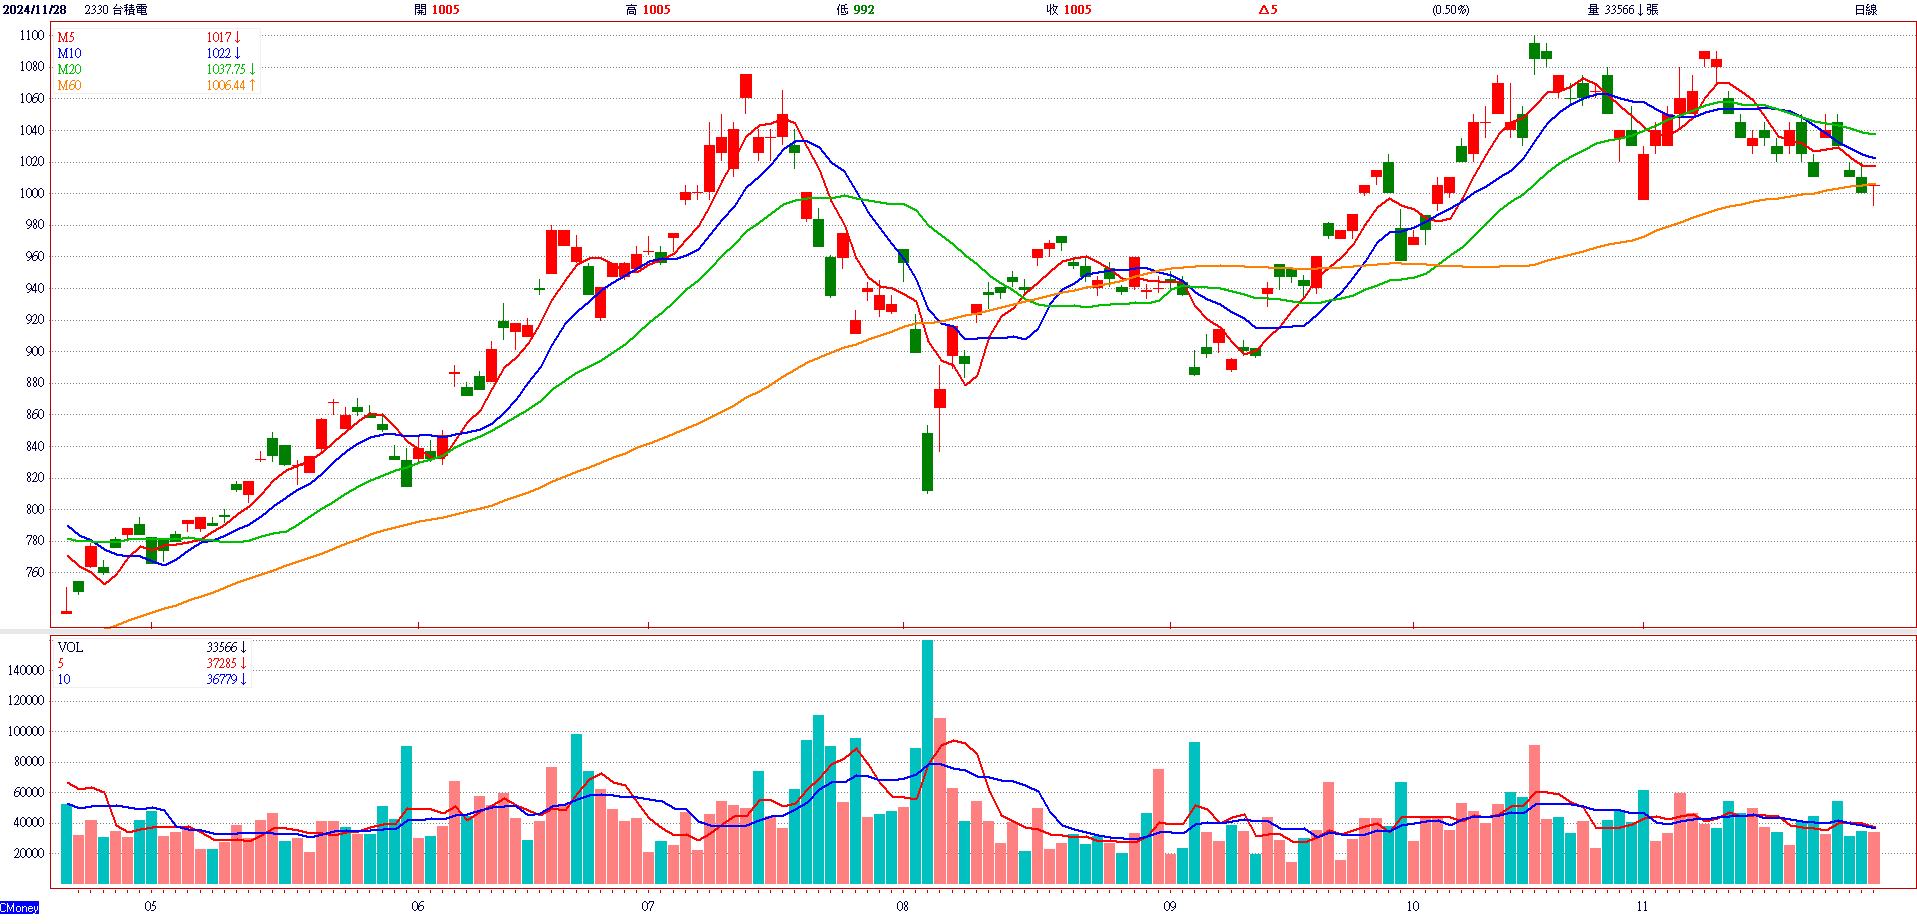The height and width of the screenshot is (924, 1917).
Task: Click the M5 moving average legend
Action: [x=66, y=37]
